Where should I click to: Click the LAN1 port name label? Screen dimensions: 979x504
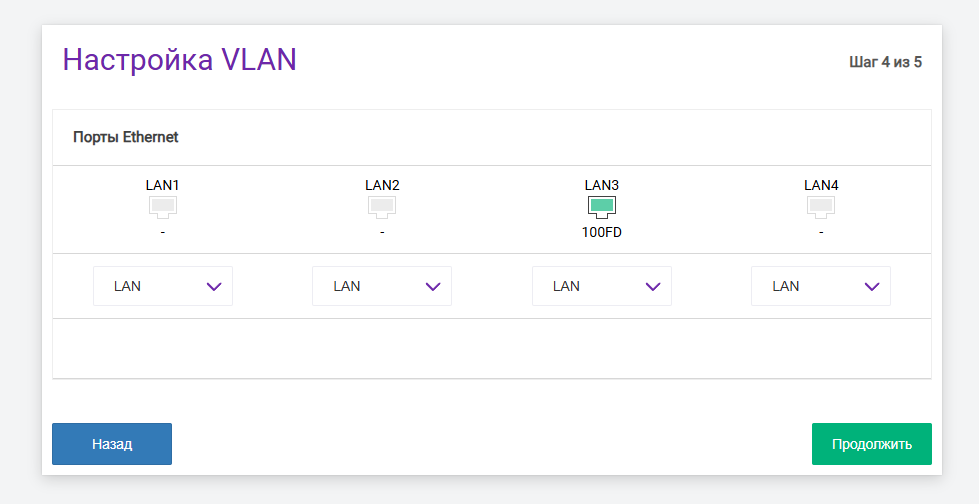tap(162, 185)
